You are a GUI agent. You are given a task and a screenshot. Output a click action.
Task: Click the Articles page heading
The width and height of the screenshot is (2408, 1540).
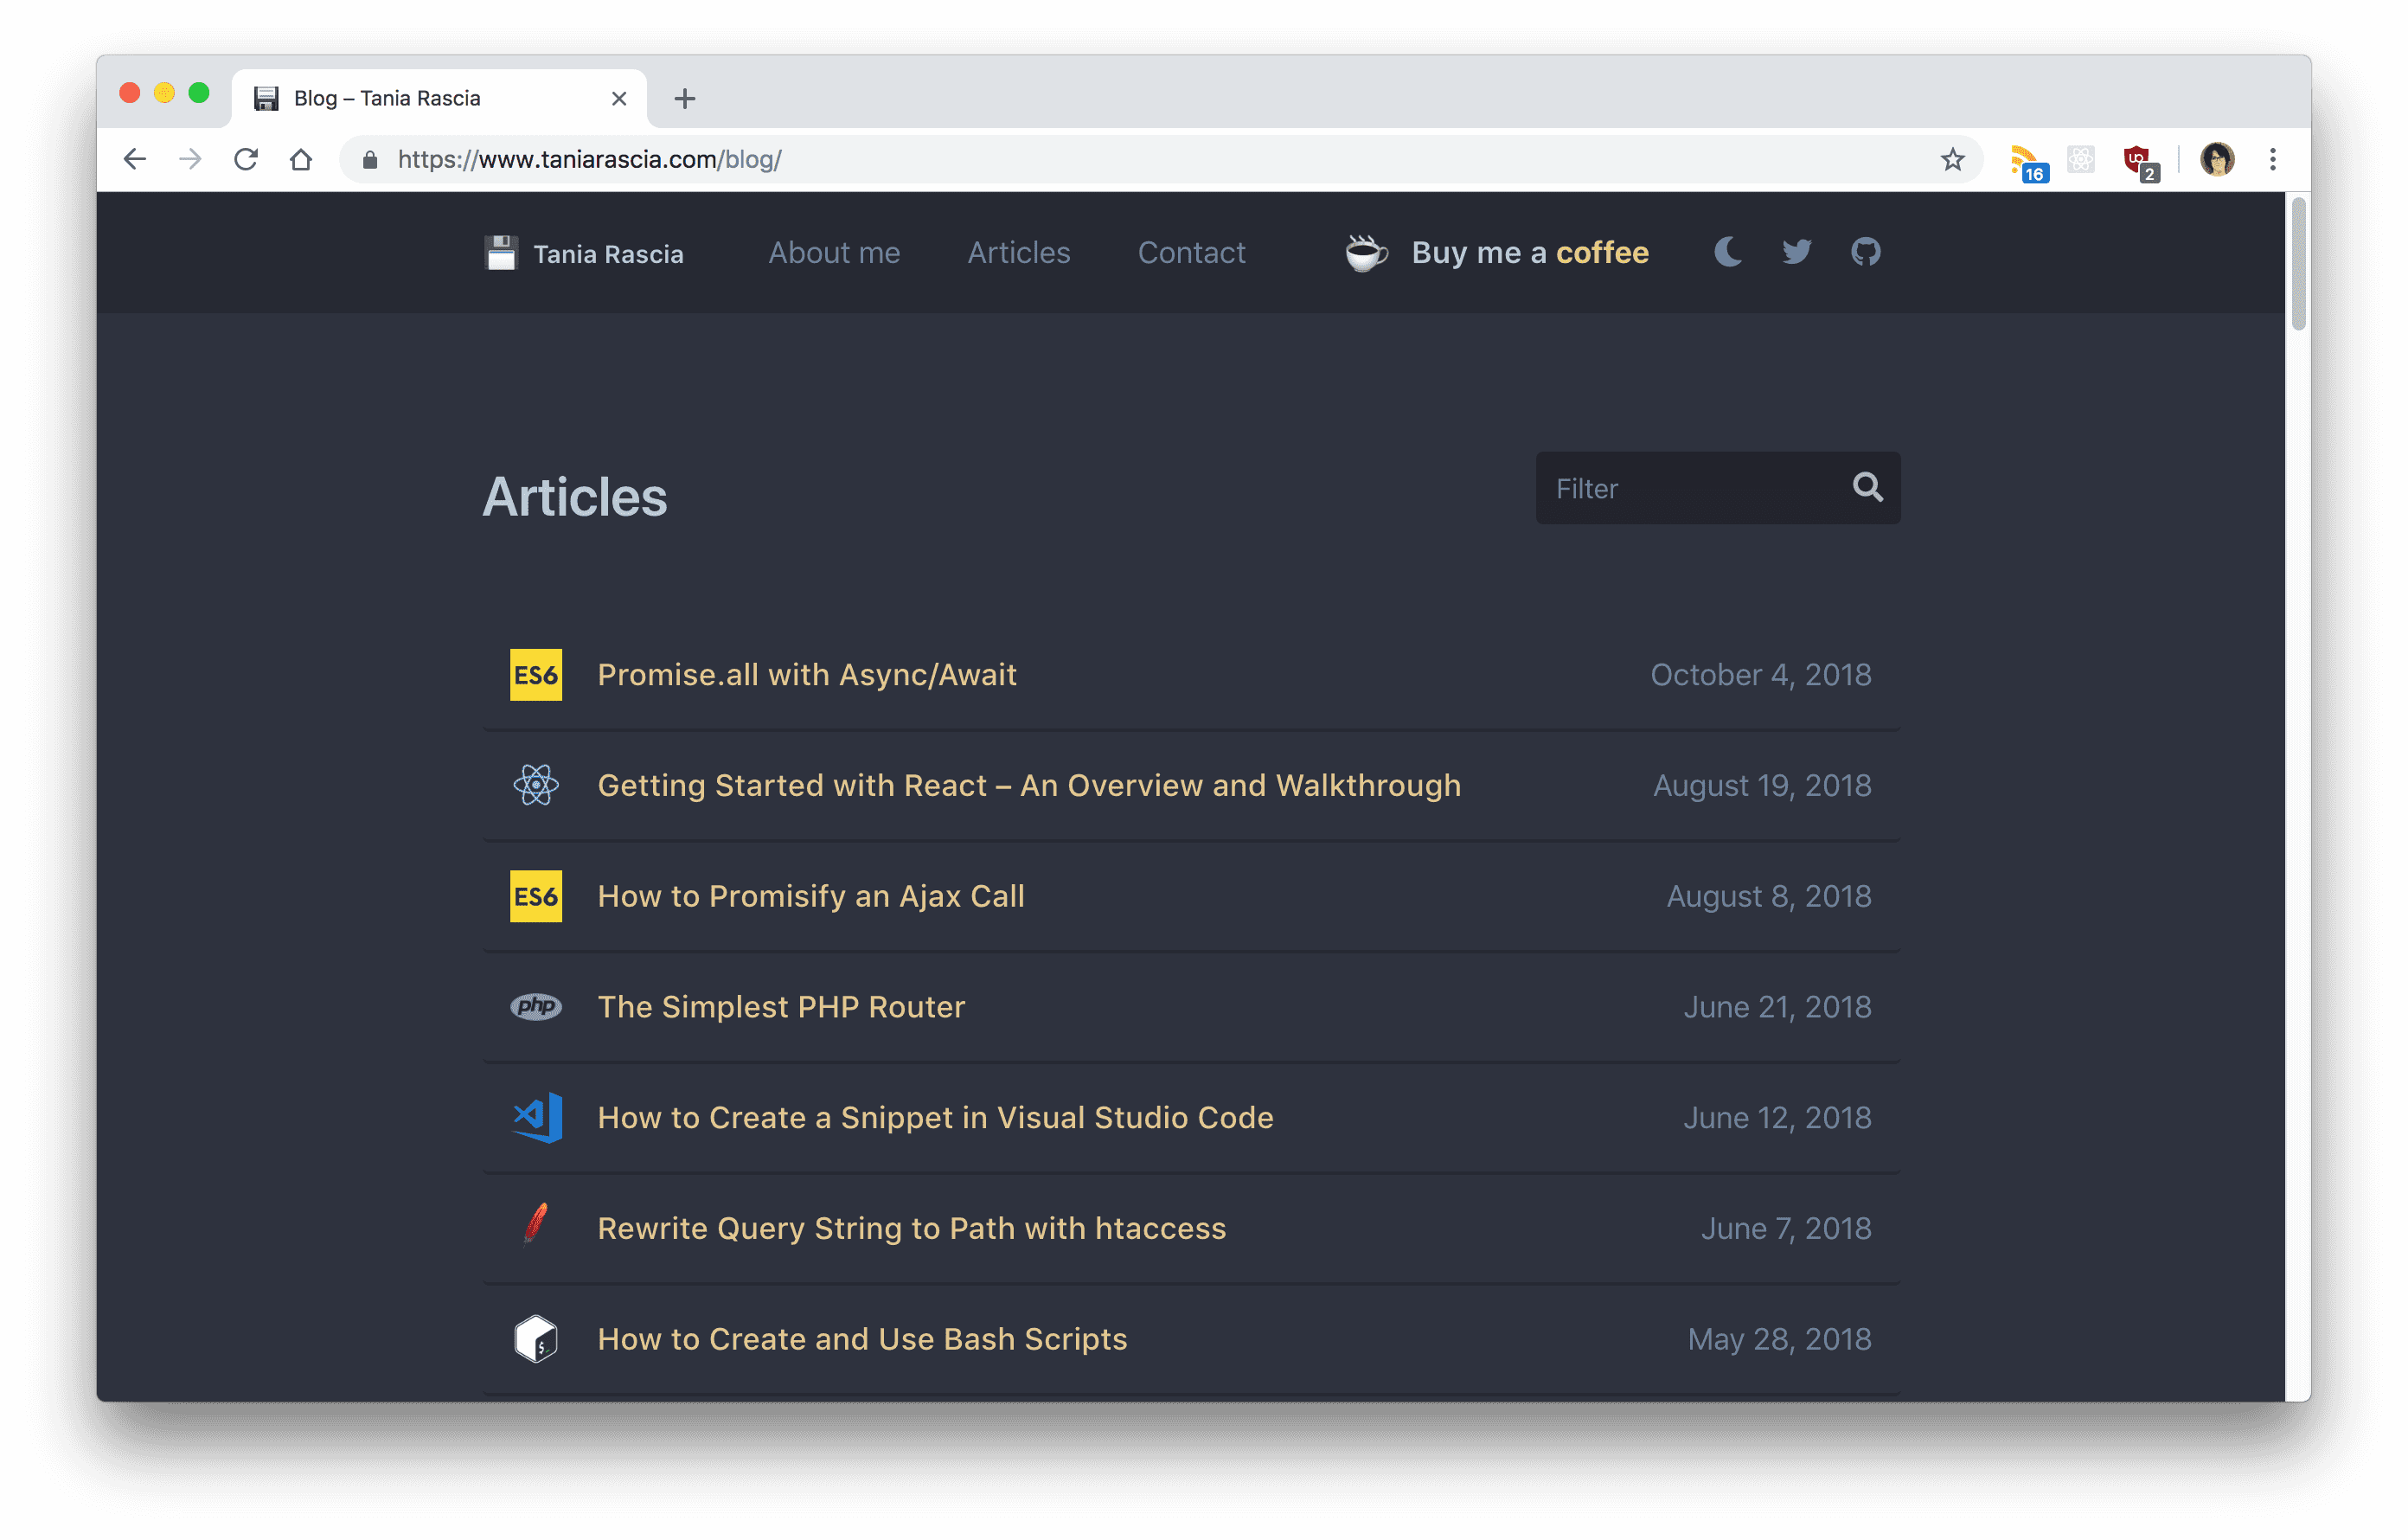pyautogui.click(x=575, y=497)
